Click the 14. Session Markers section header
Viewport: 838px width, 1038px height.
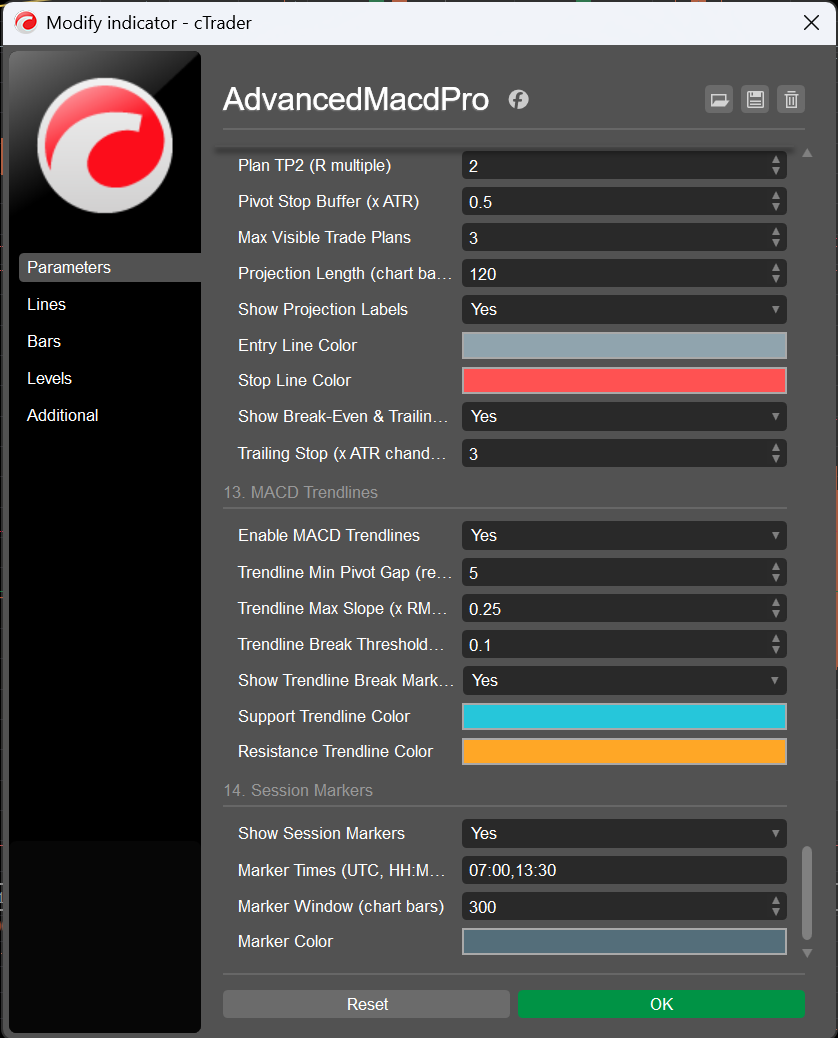pos(298,790)
